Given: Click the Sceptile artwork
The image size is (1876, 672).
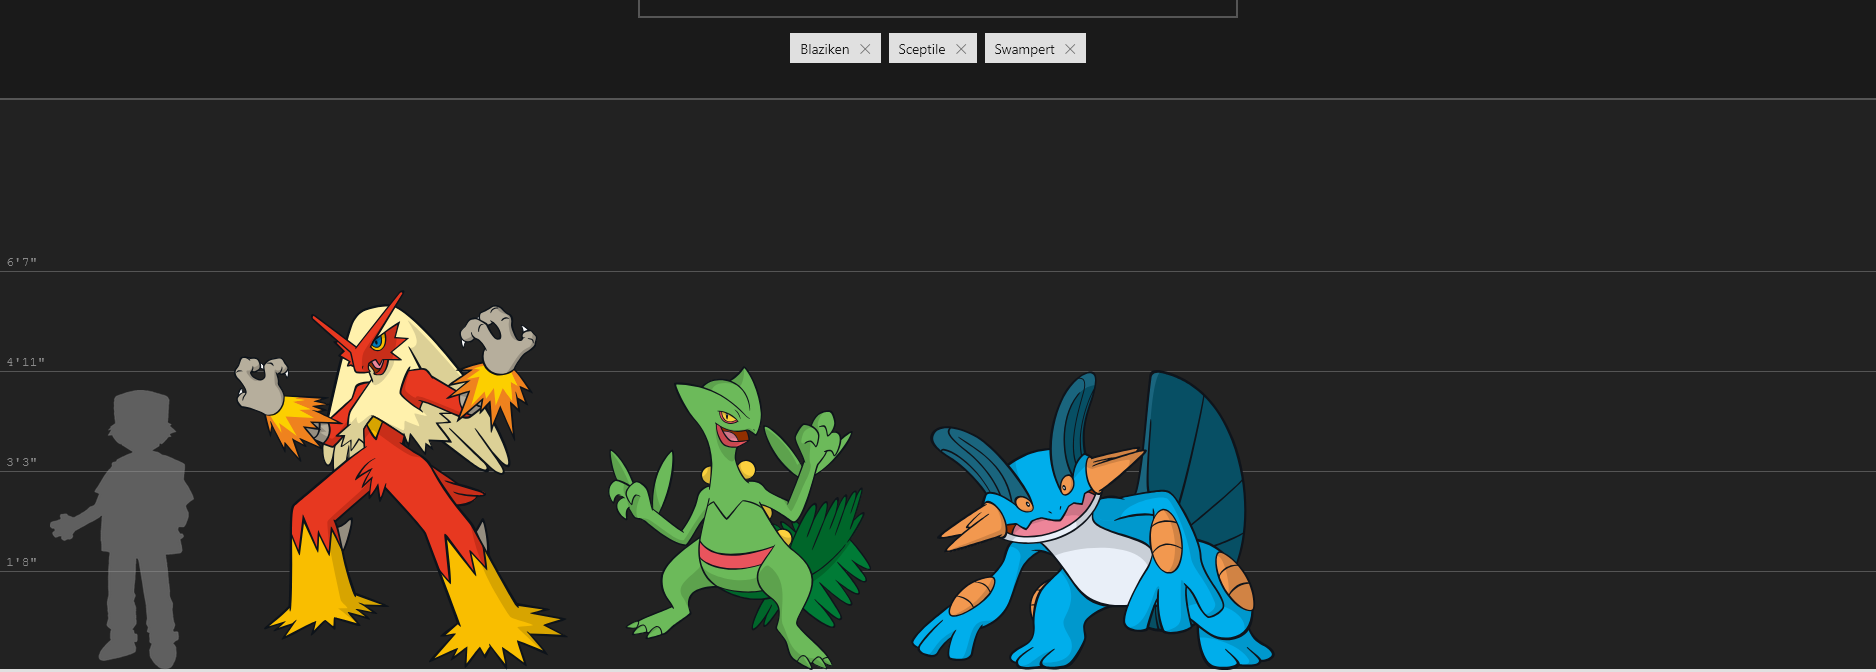Looking at the screenshot, I should click(738, 518).
